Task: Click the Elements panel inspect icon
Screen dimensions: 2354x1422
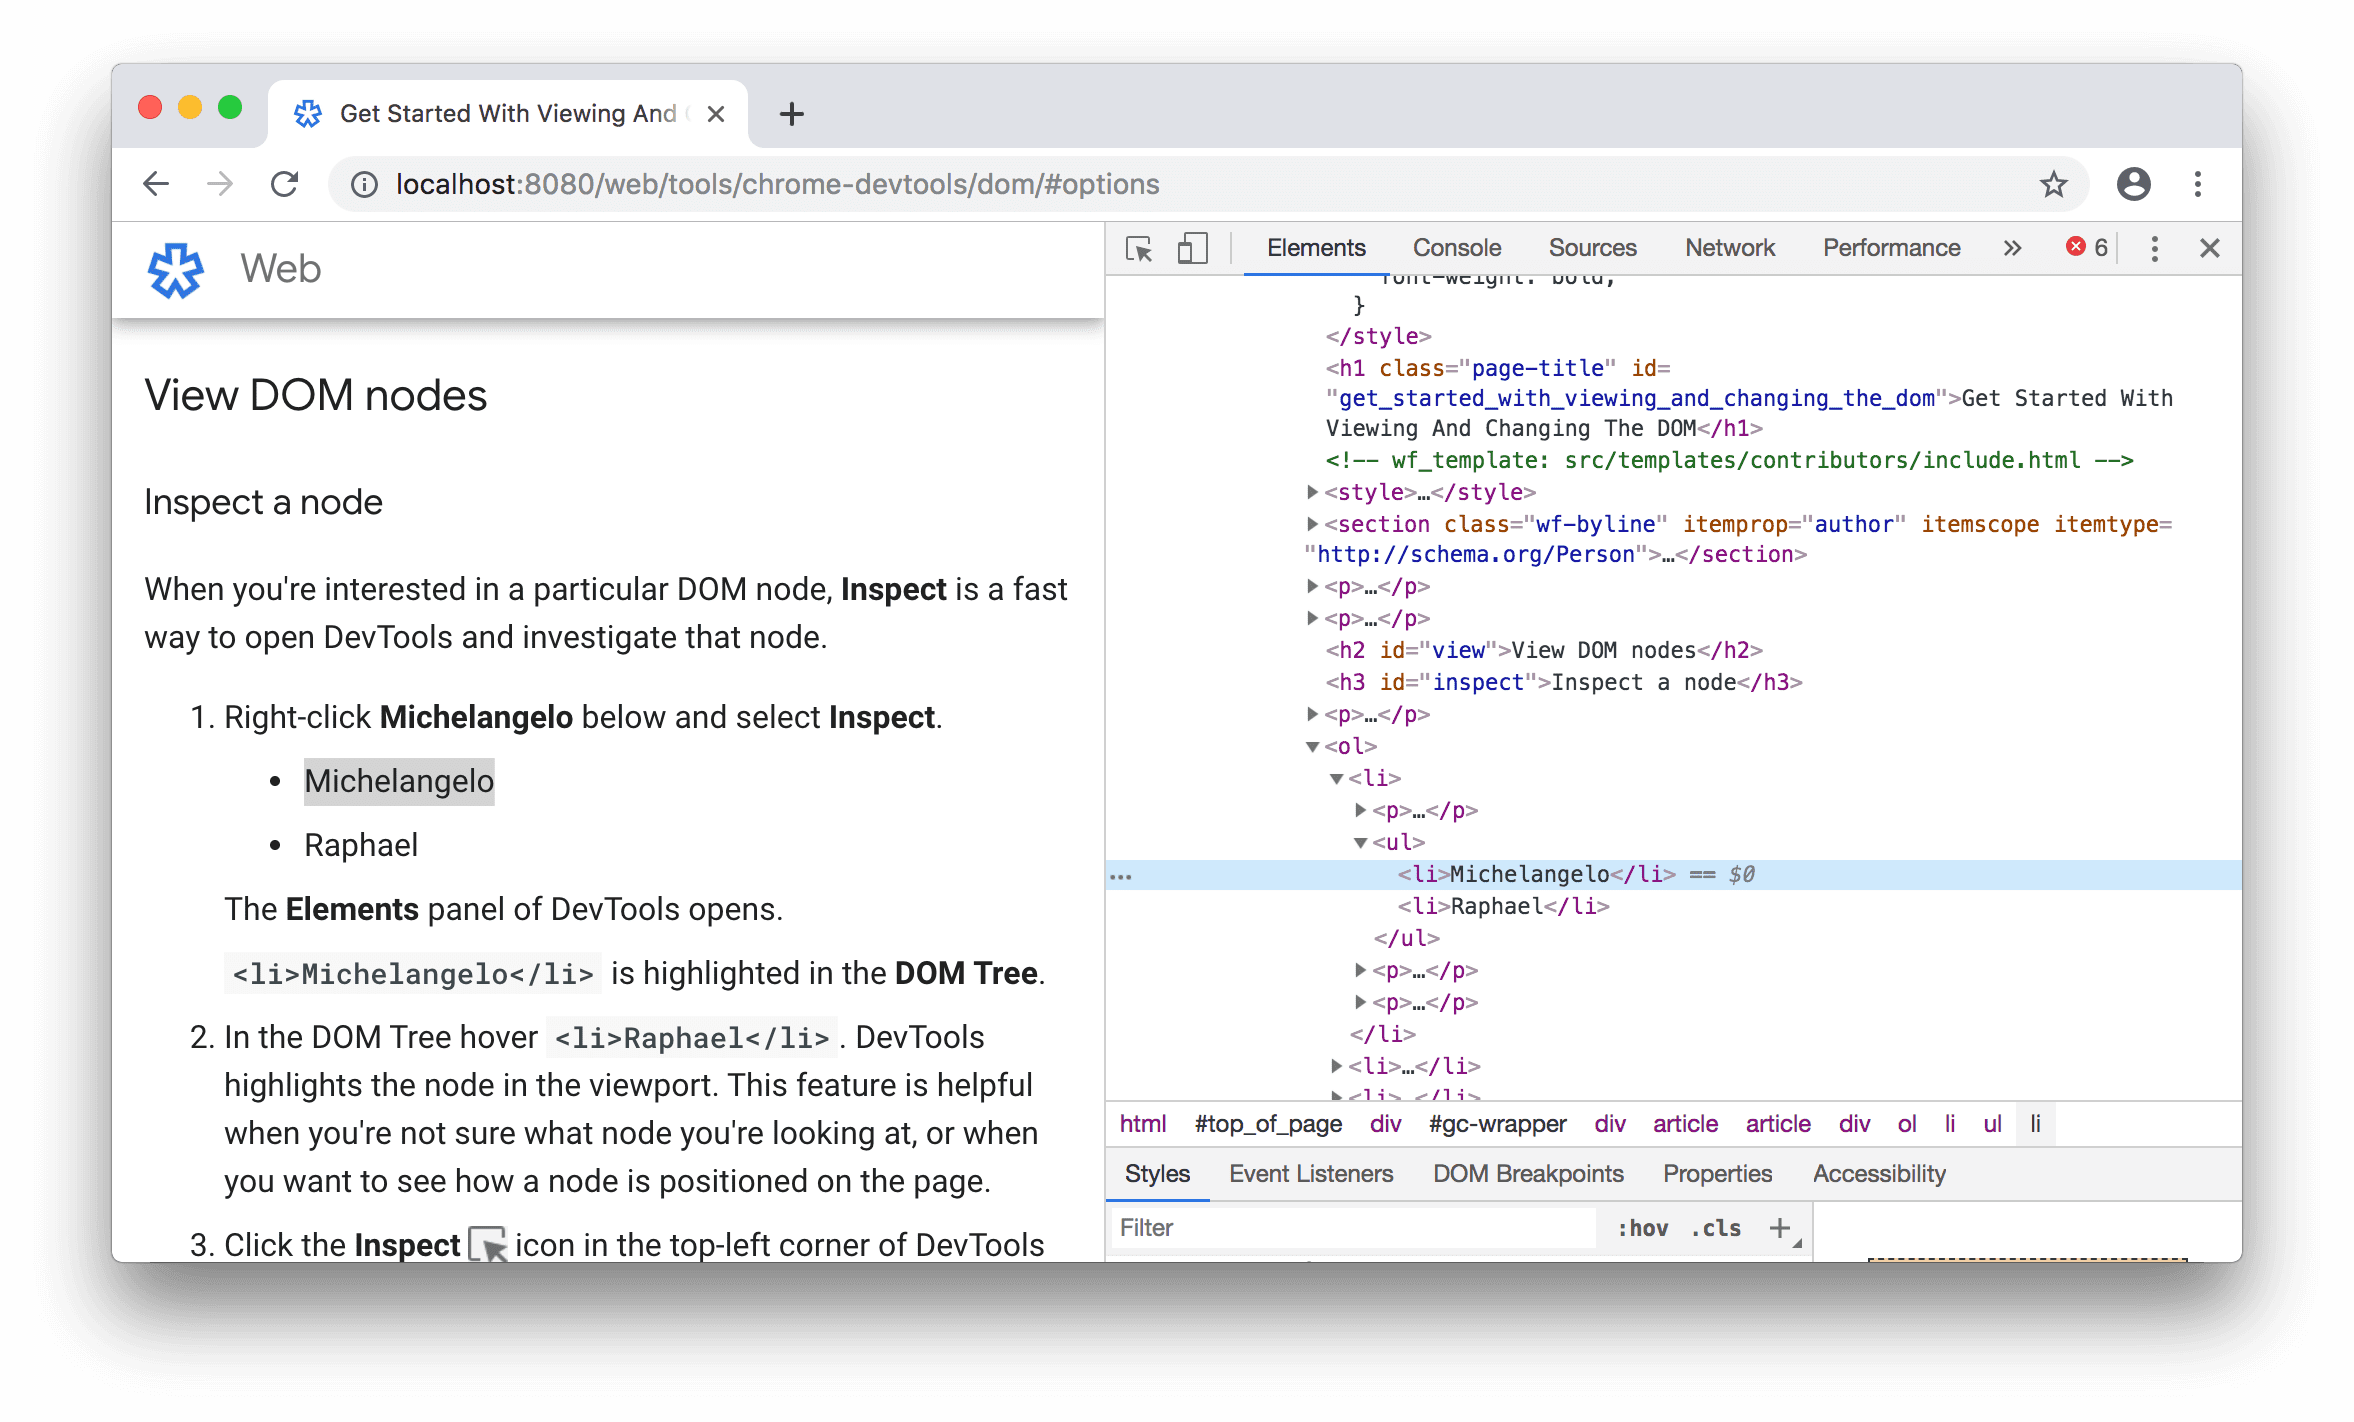Action: click(x=1142, y=247)
